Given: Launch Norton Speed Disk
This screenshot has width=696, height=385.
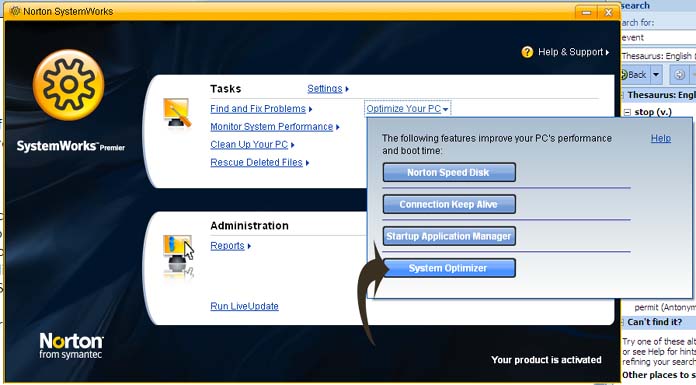Looking at the screenshot, I should click(x=449, y=172).
